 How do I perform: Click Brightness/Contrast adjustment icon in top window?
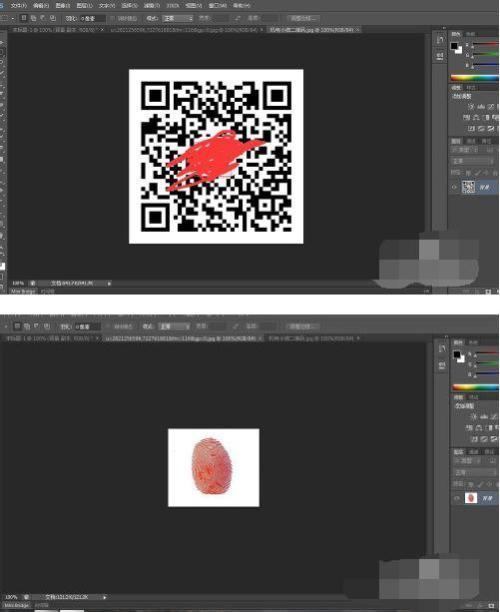pos(472,107)
